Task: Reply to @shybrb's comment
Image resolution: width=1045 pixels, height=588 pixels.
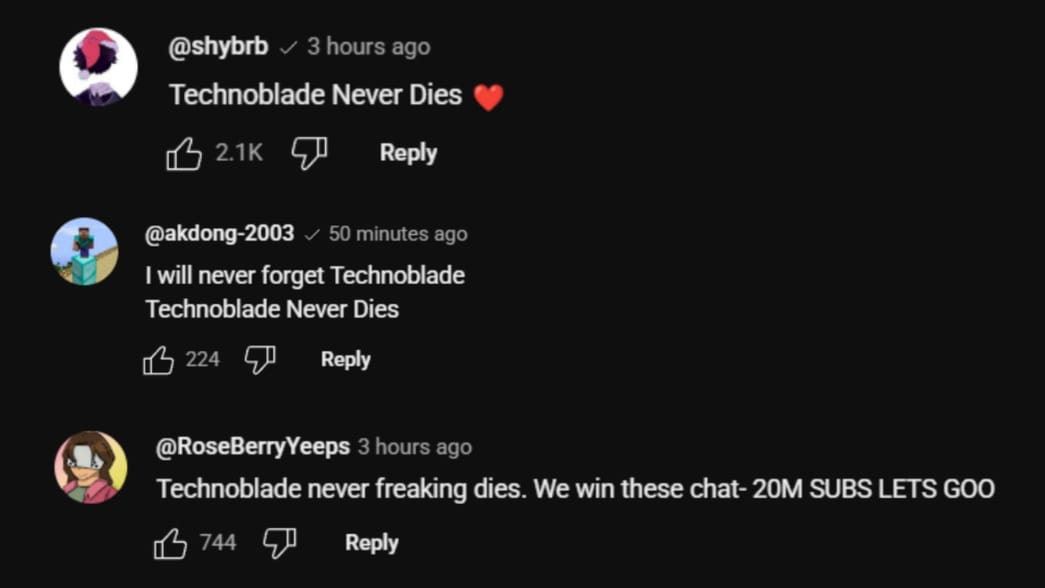Action: coord(407,152)
